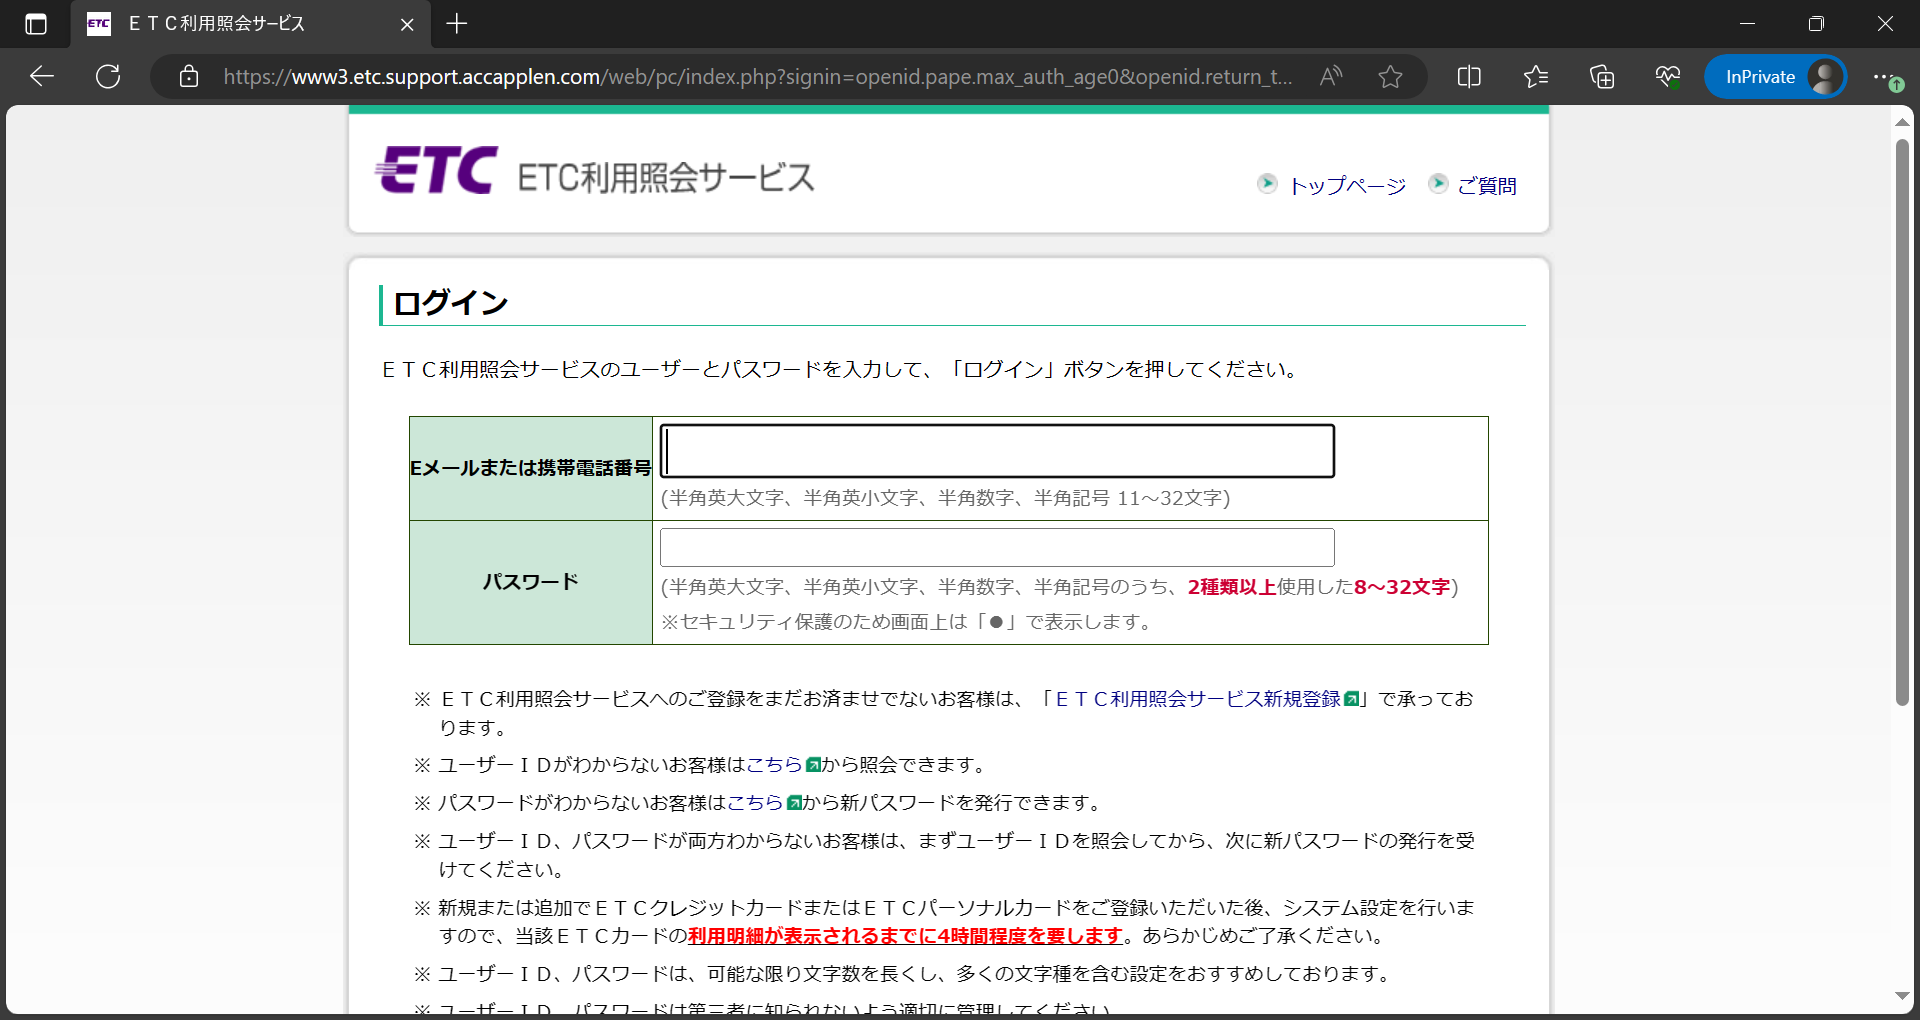This screenshot has height=1020, width=1920.
Task: Toggle split screen view icon
Action: tap(1469, 76)
